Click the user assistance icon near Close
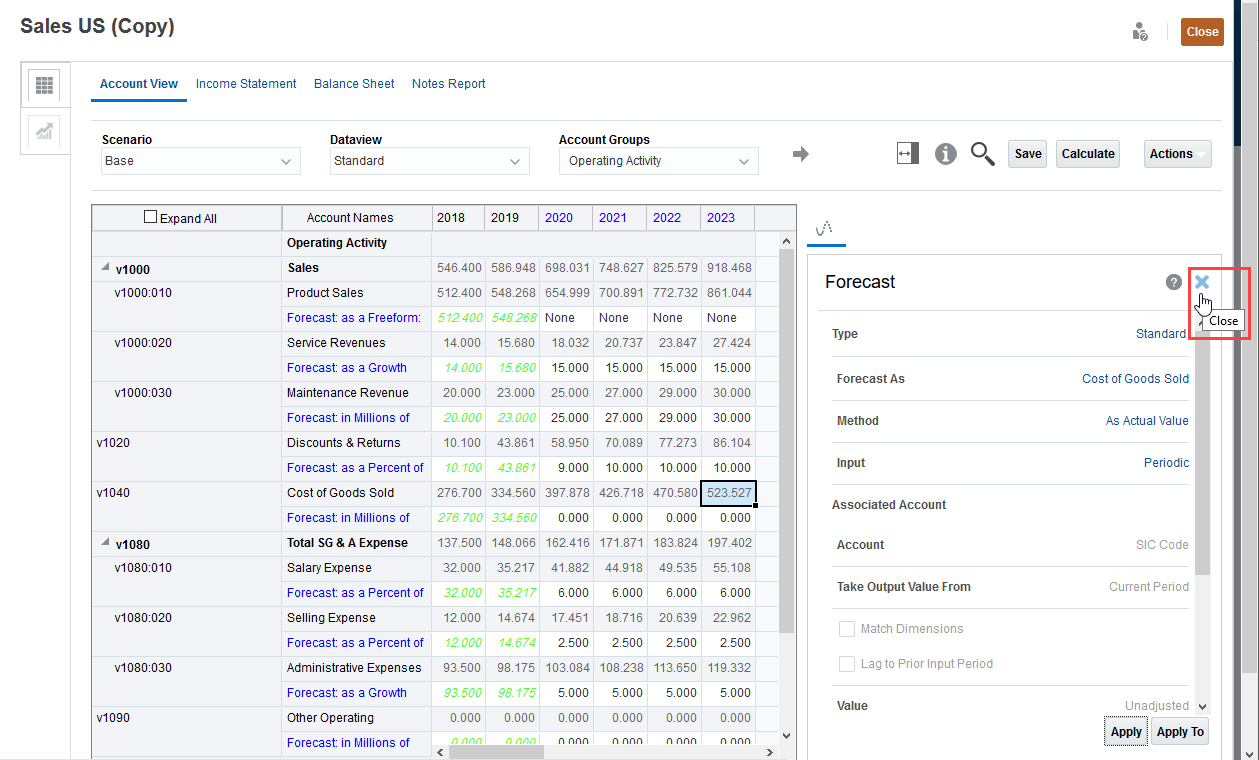The height and width of the screenshot is (760, 1259). point(1140,32)
